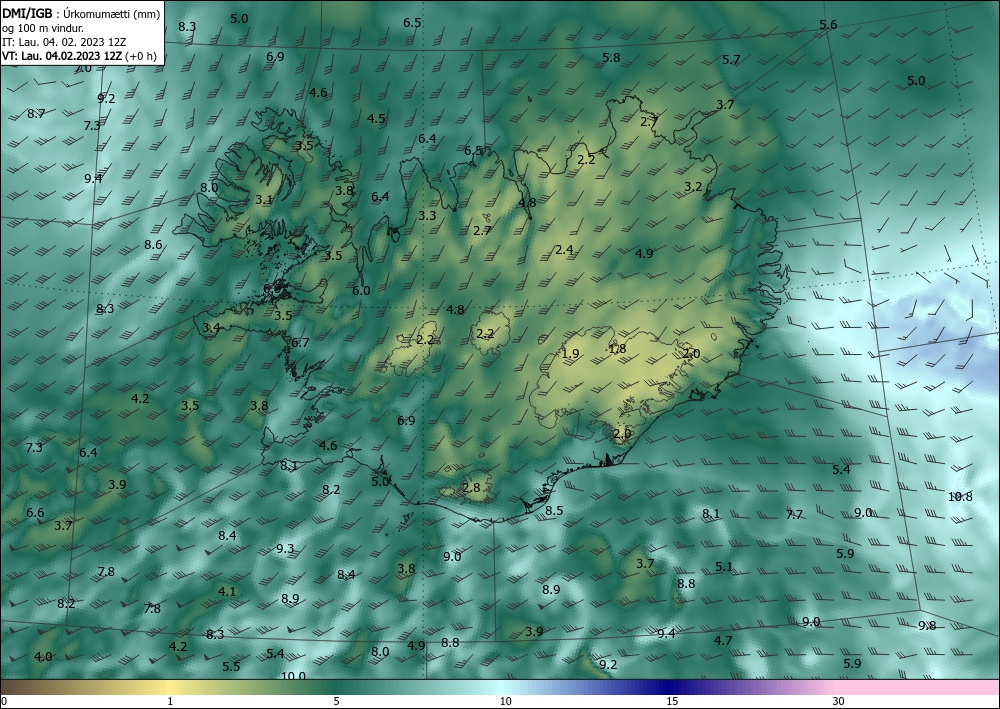This screenshot has height=709, width=1000.
Task: Click the 8.5 value on the map
Action: pos(554,510)
